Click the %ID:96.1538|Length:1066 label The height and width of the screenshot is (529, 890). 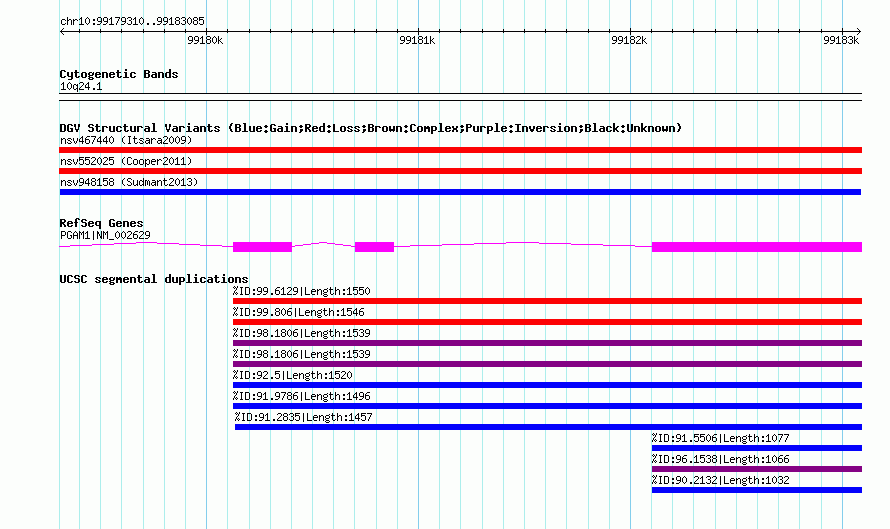click(720, 459)
